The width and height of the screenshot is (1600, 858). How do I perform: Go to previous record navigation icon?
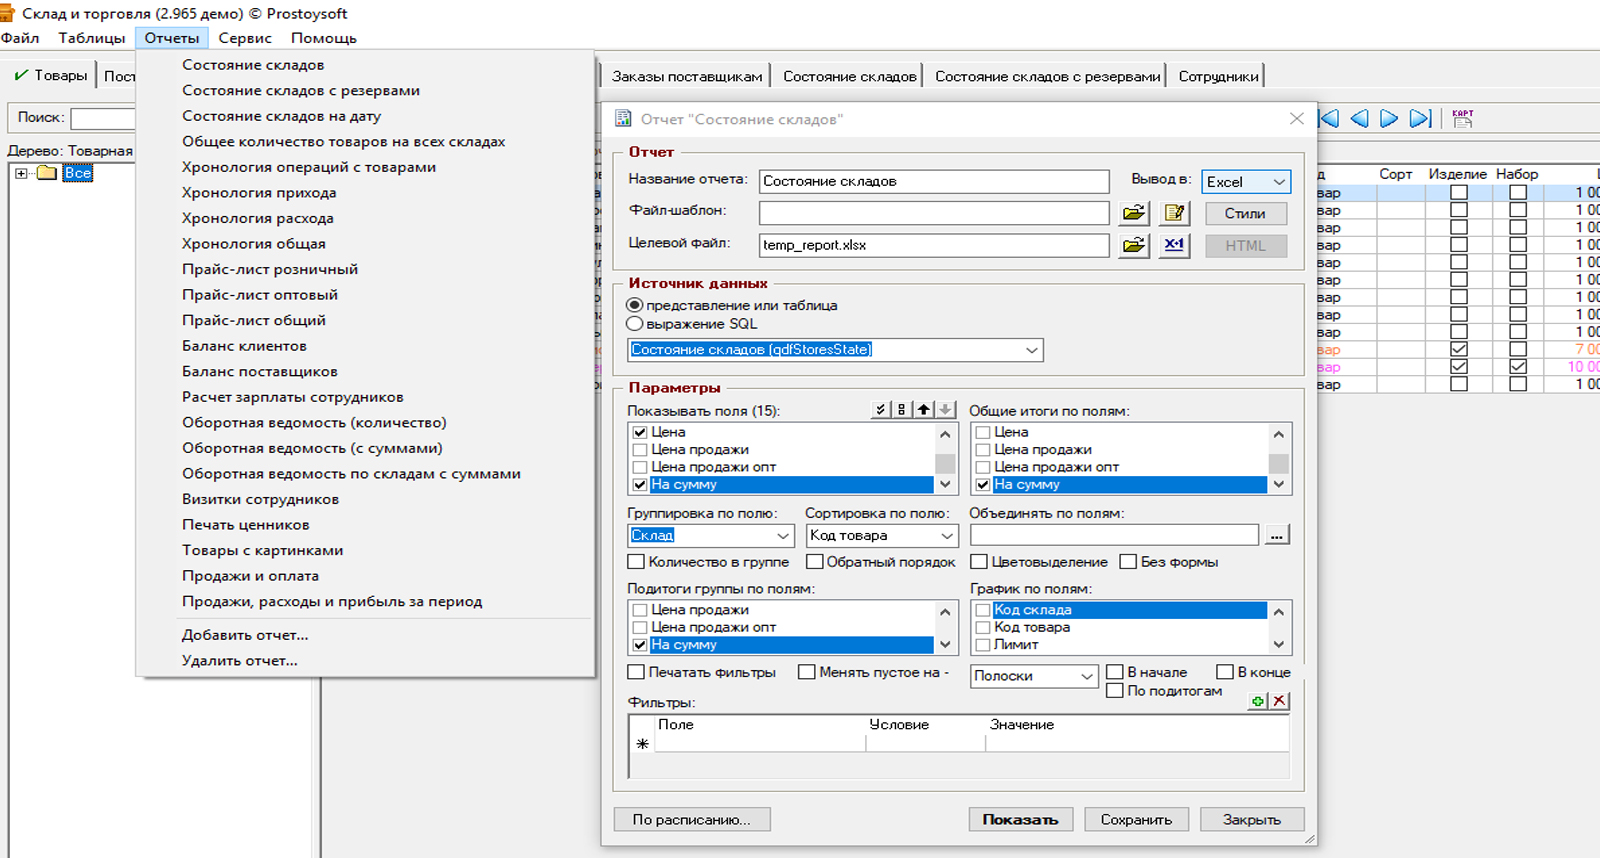coord(1359,118)
